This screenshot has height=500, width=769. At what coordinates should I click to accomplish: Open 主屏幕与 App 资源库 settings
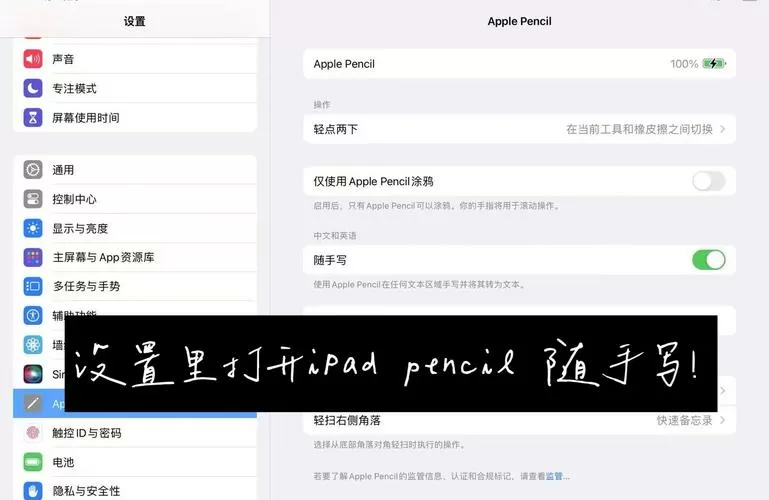(x=135, y=257)
